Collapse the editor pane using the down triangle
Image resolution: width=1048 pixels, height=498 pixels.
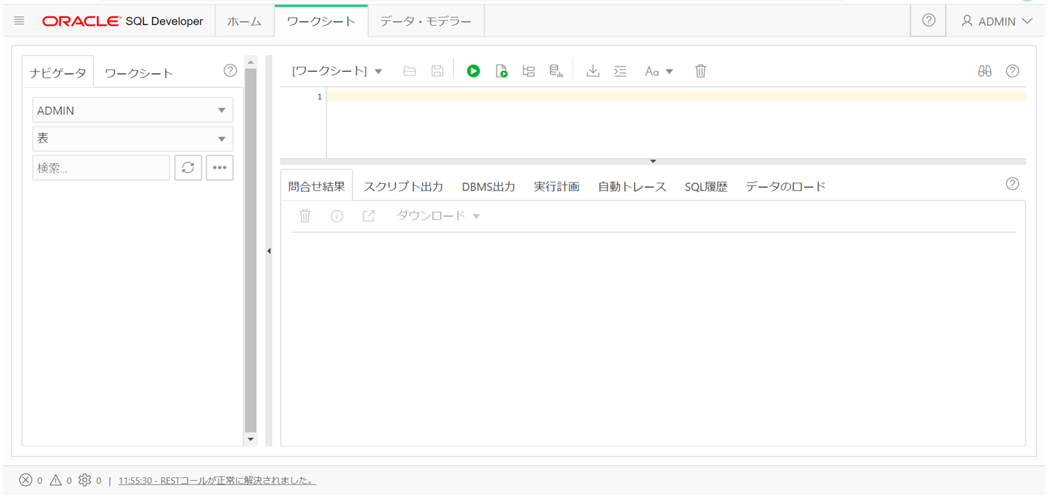pos(653,161)
